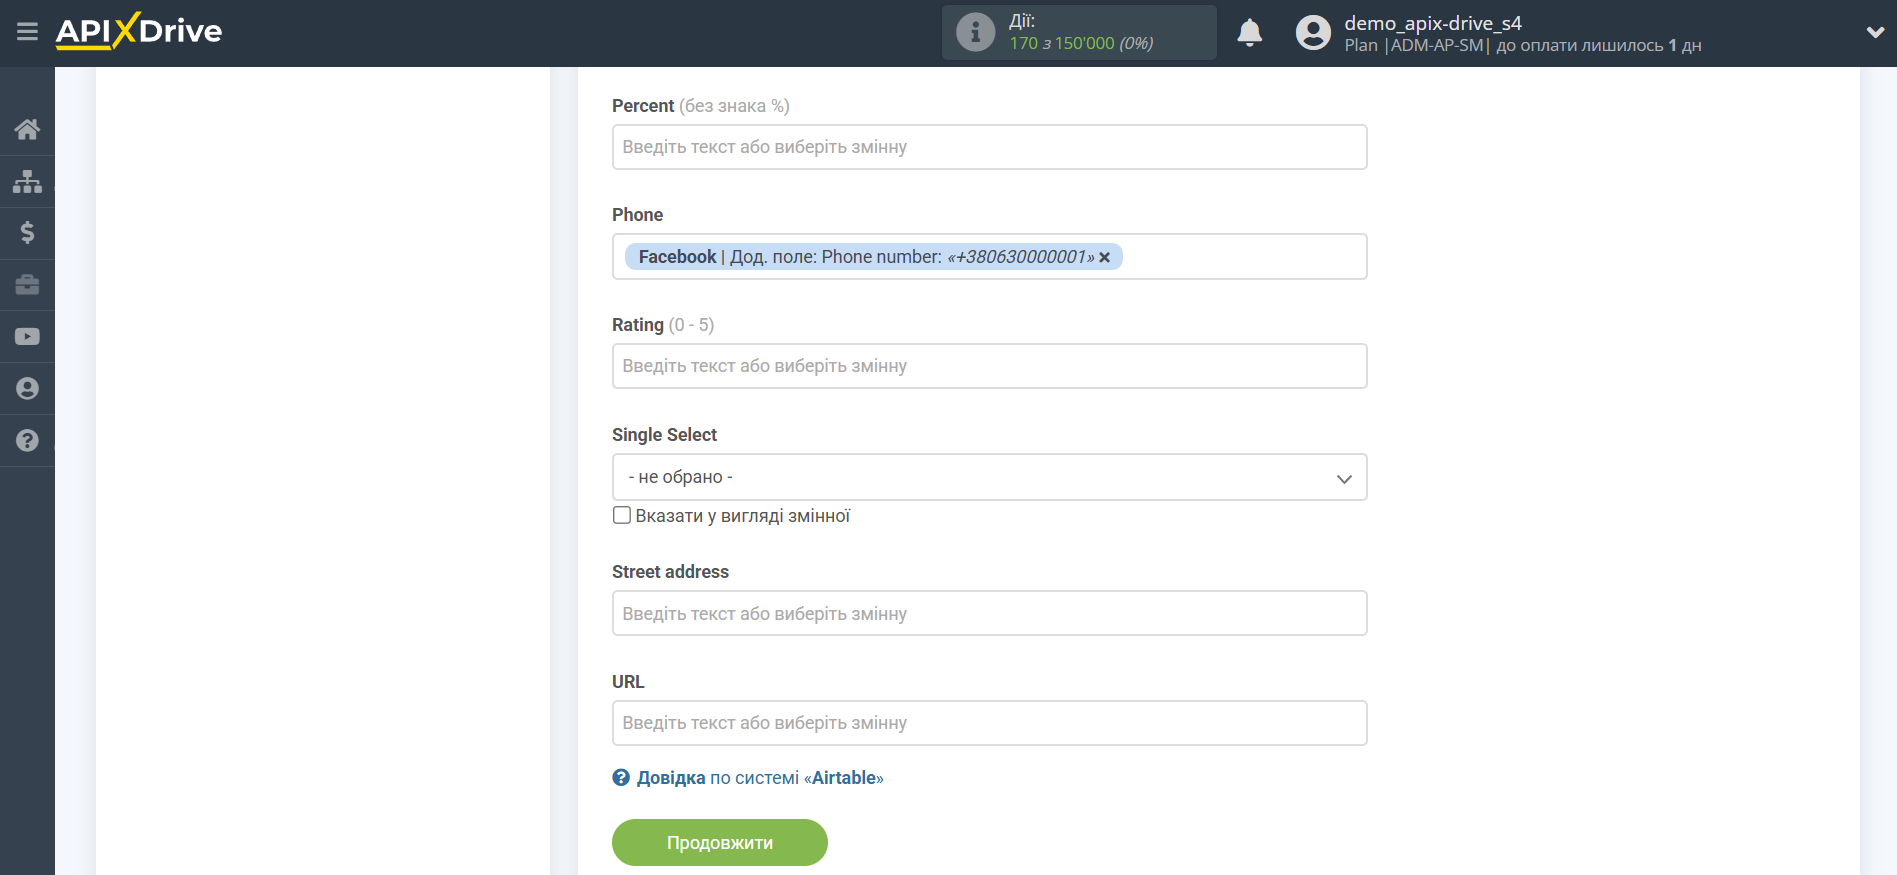Expand the Single Select dropdown
Viewport: 1897px width, 875px height.
point(988,478)
